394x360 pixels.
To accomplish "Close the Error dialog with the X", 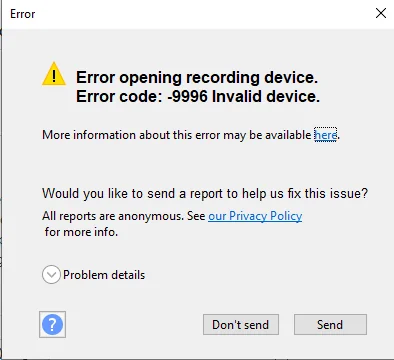I will 381,13.
